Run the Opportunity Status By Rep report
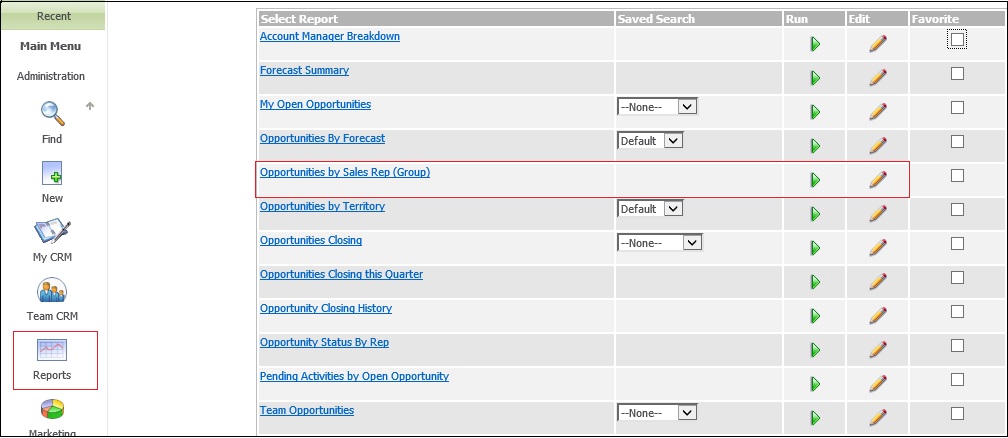Screen dimensions: 1008x438 pos(815,350)
